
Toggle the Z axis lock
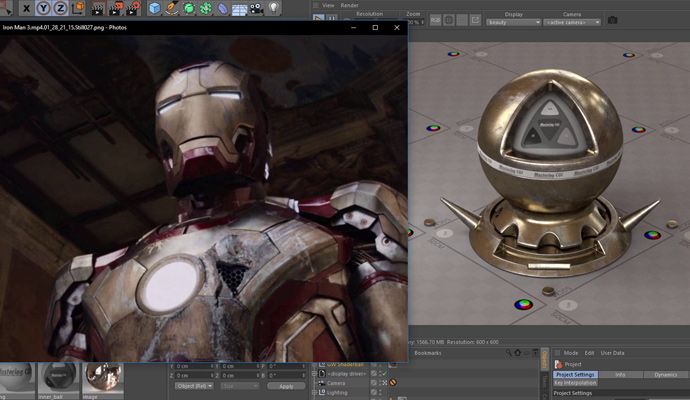point(61,8)
